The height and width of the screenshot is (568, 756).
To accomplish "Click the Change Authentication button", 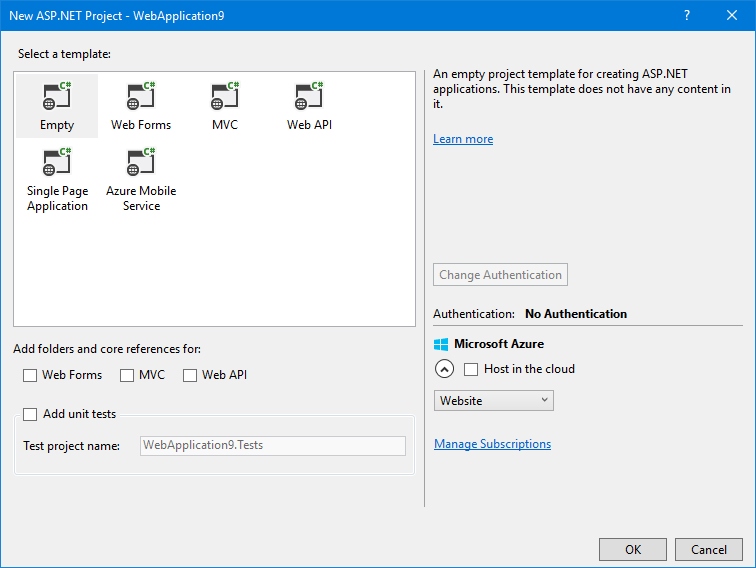I will coord(500,274).
